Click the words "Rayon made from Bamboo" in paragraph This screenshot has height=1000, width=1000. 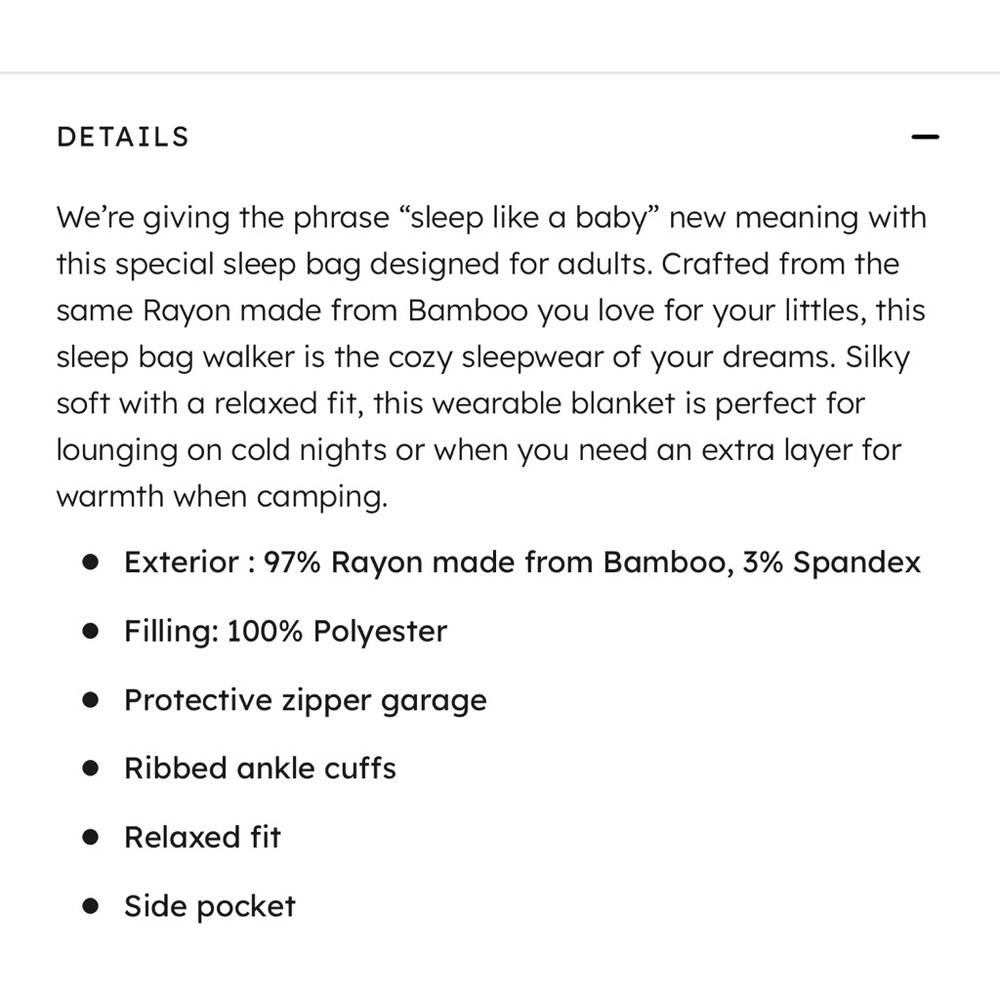click(x=335, y=311)
